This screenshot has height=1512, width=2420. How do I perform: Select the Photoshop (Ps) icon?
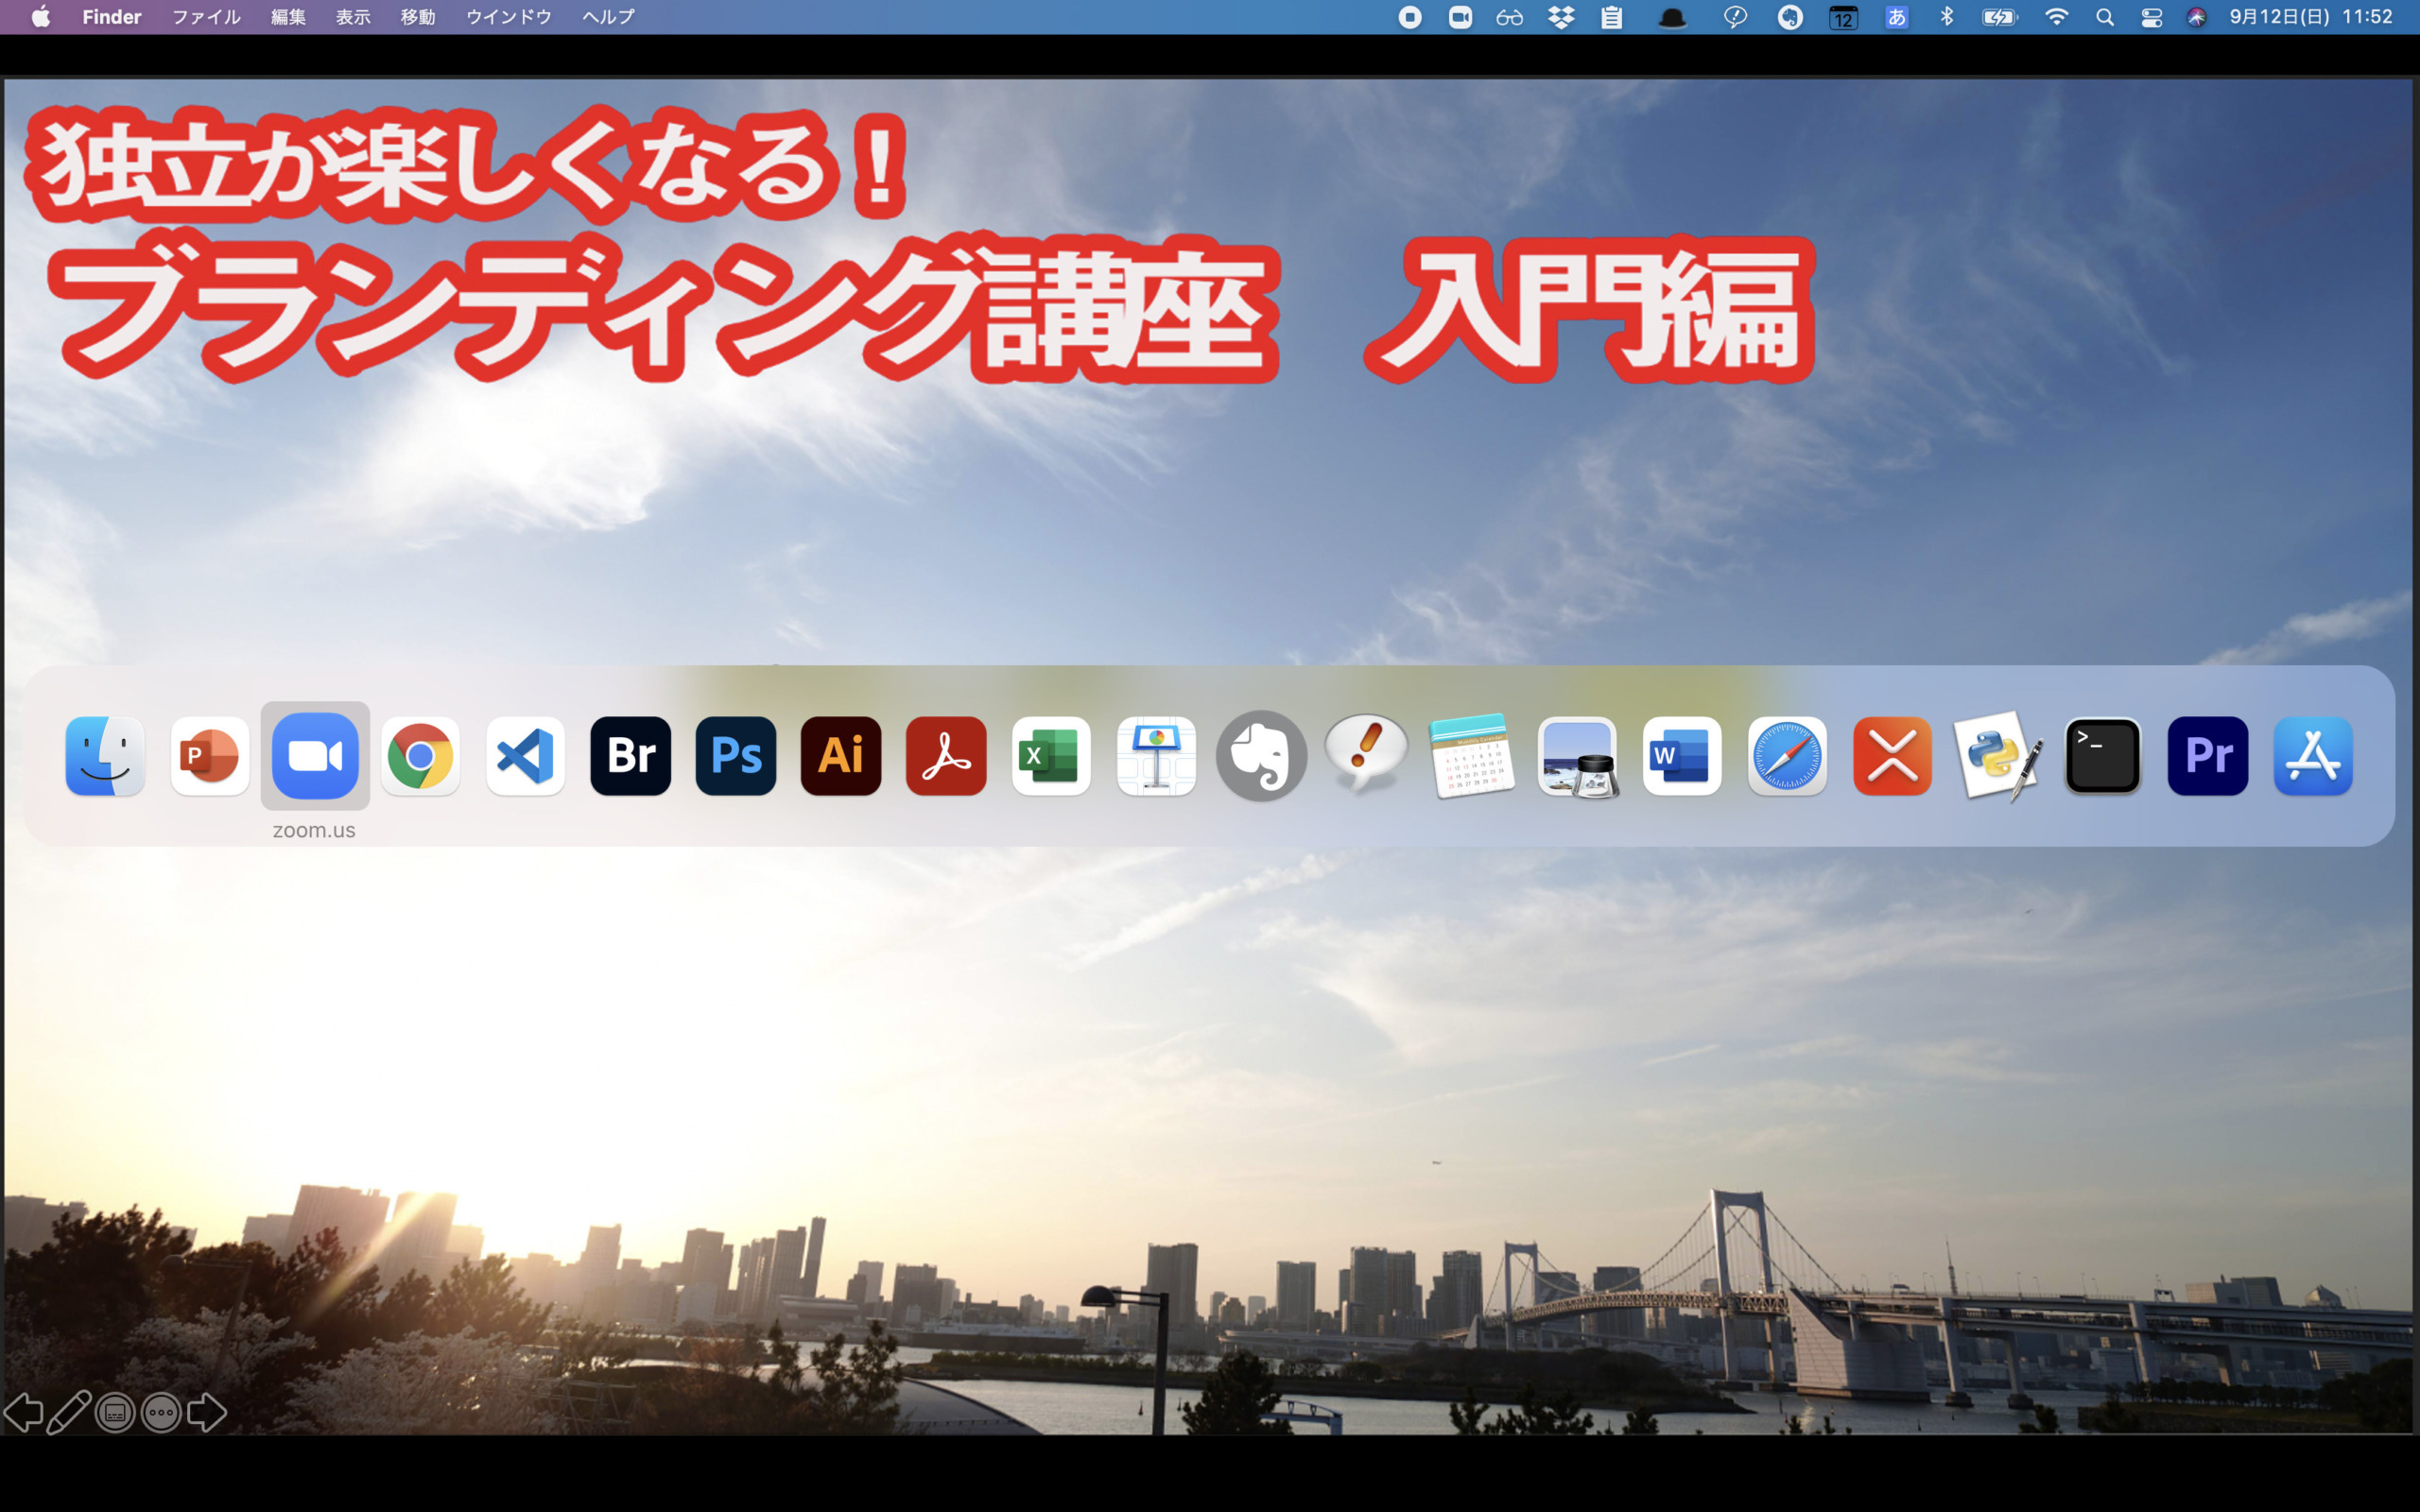[736, 756]
